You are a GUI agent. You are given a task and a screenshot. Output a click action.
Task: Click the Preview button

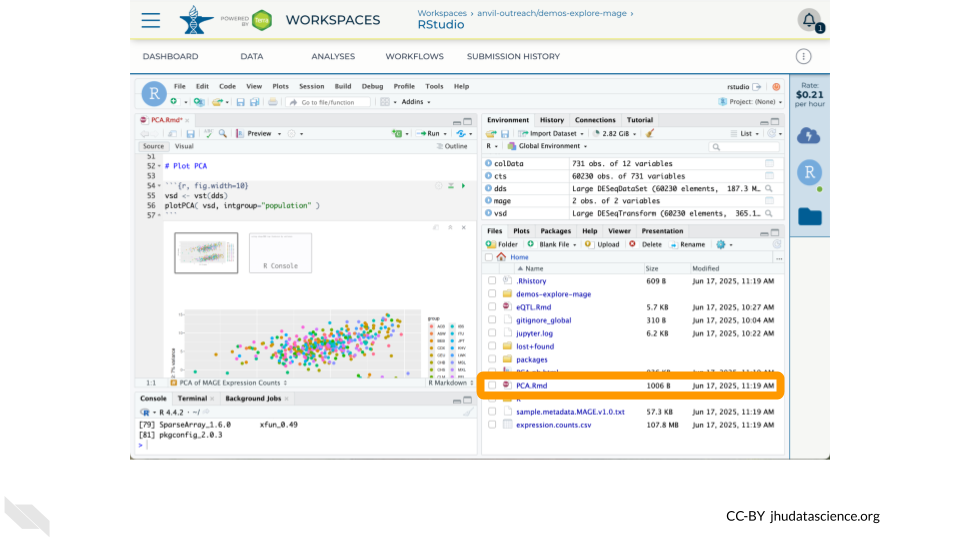click(x=255, y=133)
